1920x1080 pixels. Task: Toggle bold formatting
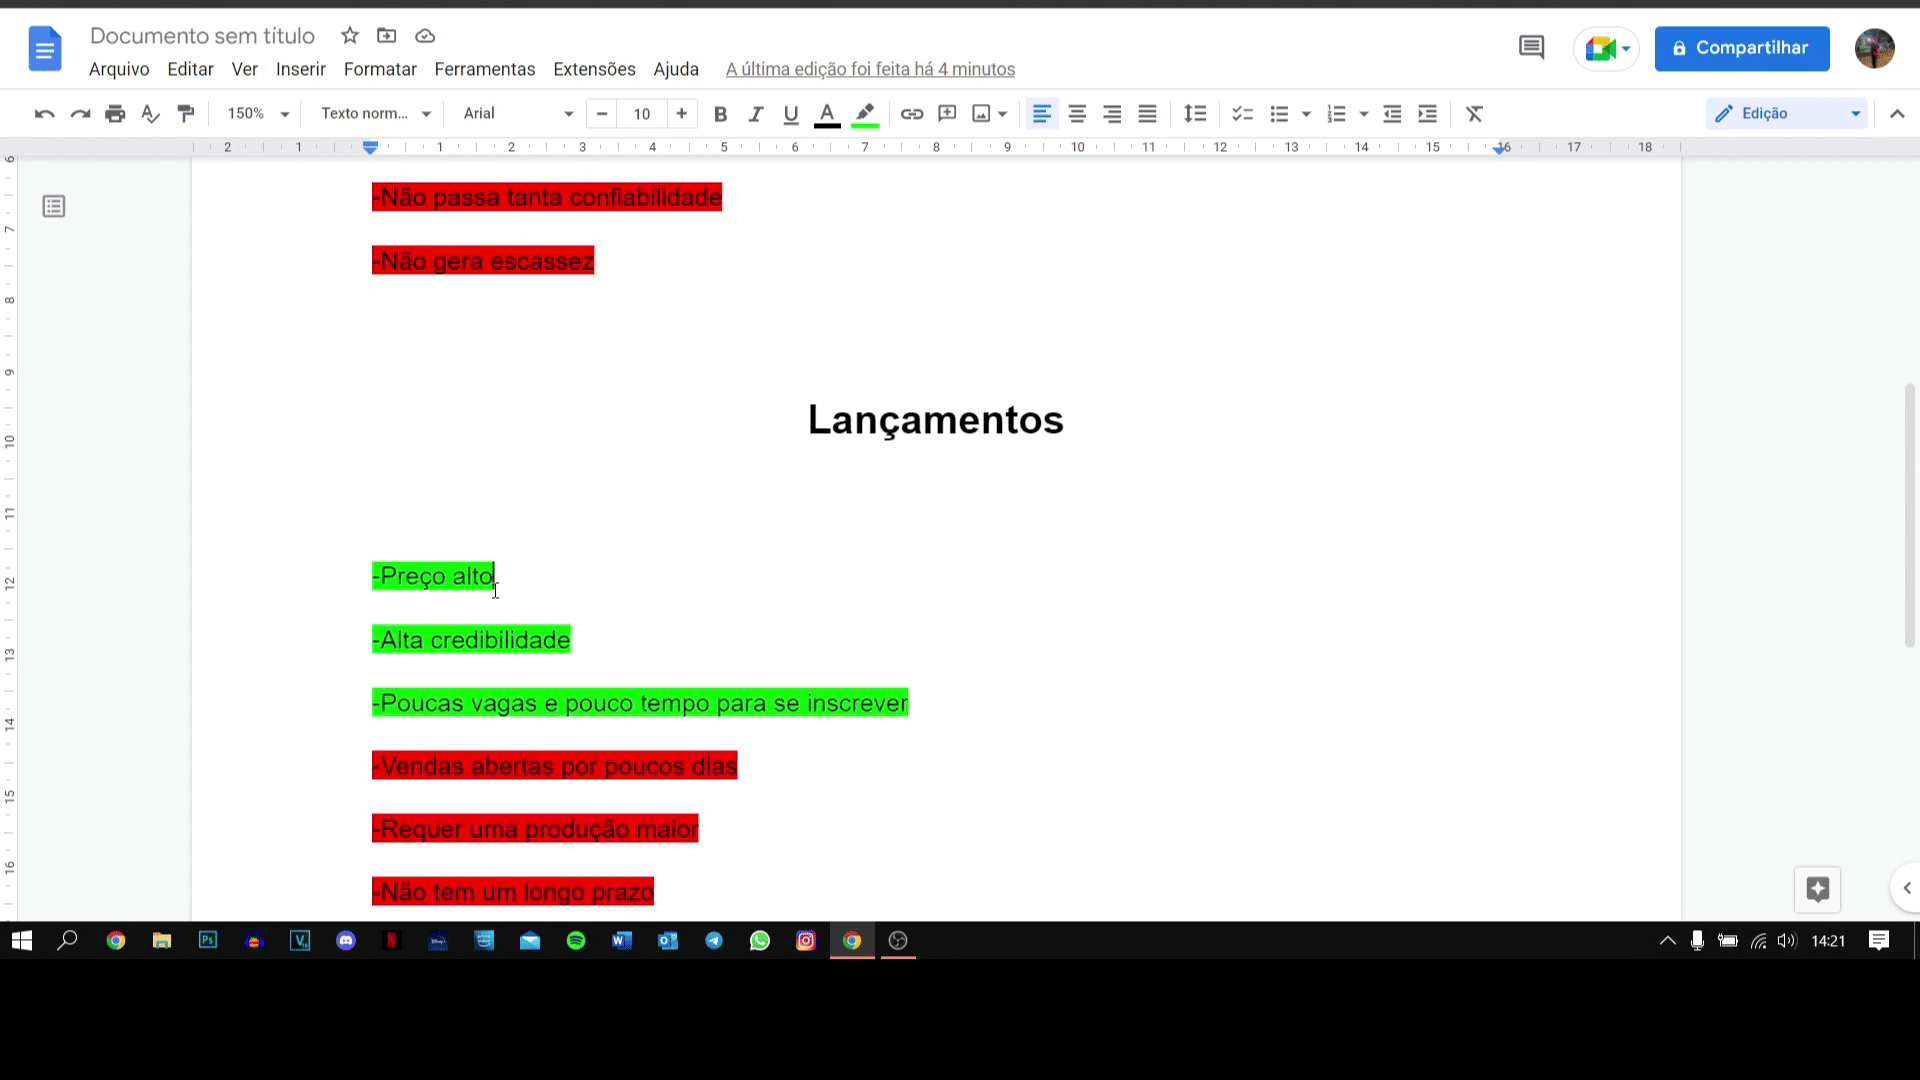pos(720,114)
